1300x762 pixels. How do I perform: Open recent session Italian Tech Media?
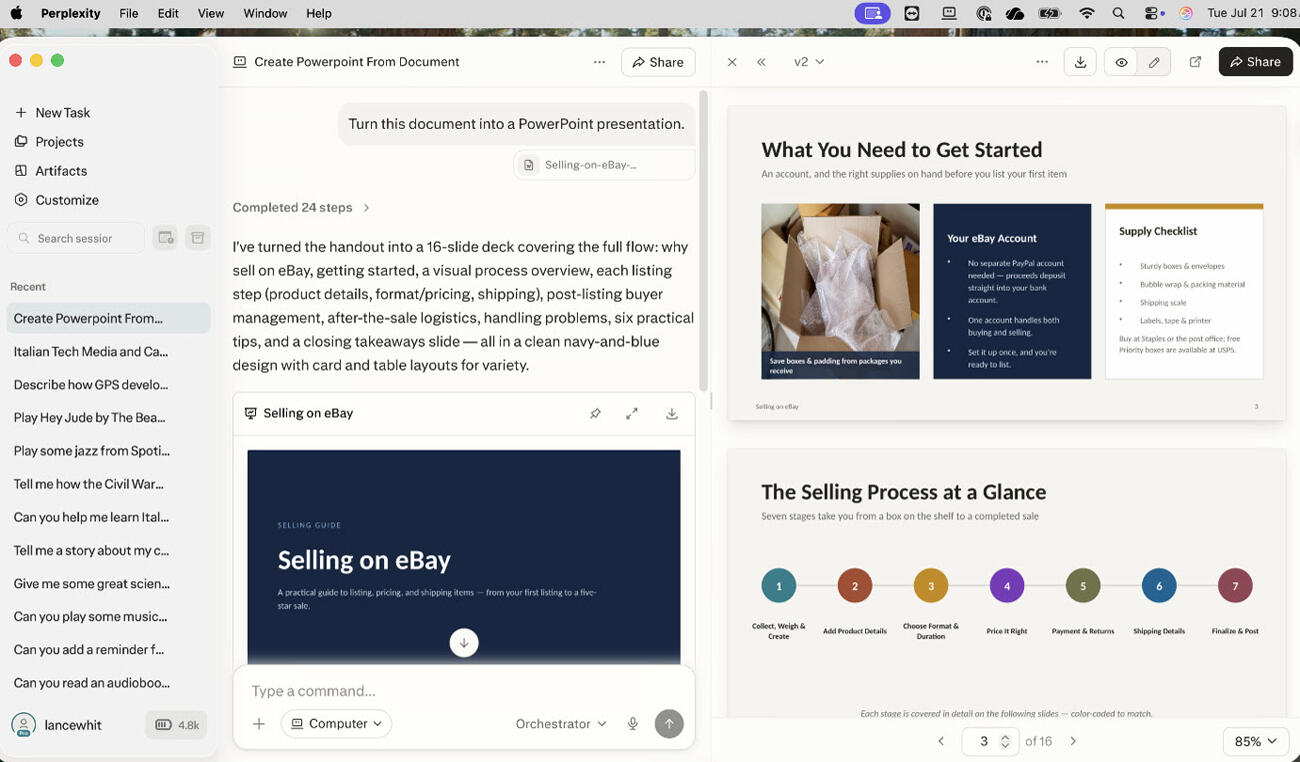pos(108,352)
